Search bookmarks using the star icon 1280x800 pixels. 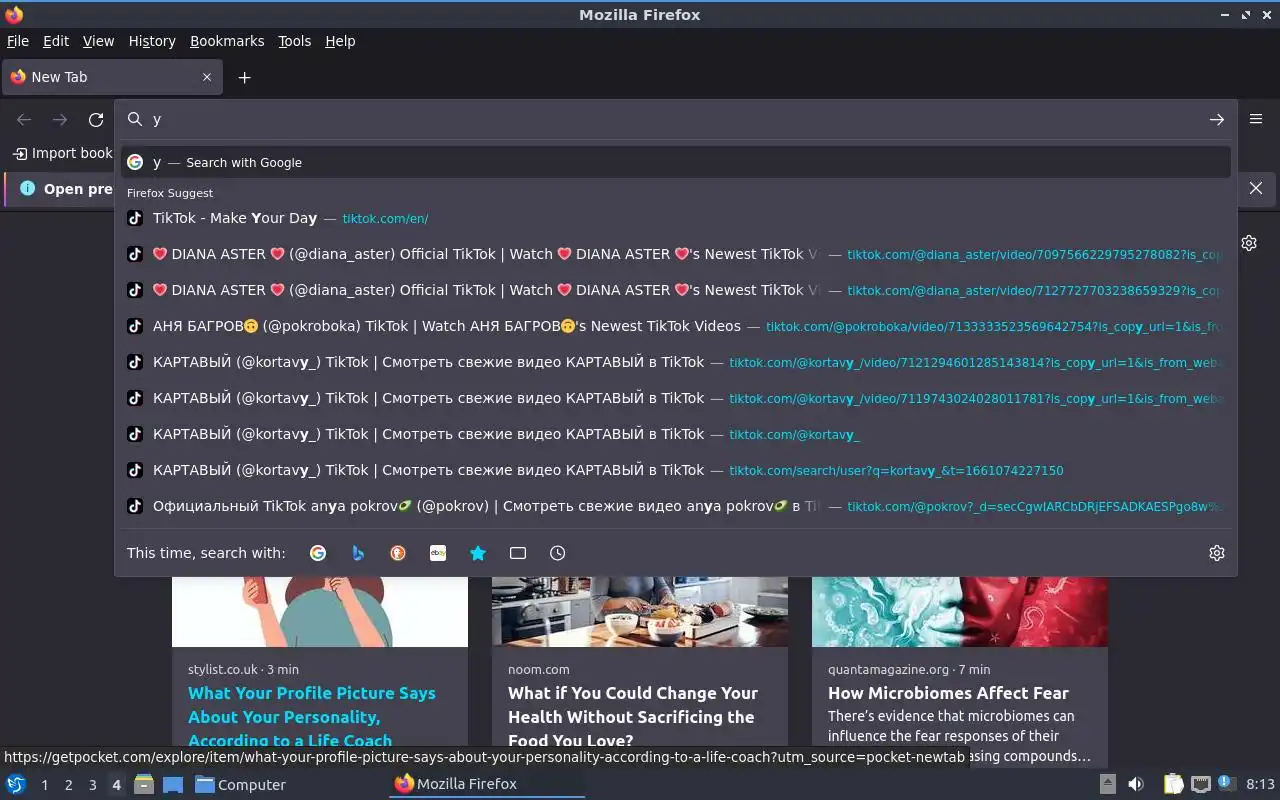tap(478, 553)
